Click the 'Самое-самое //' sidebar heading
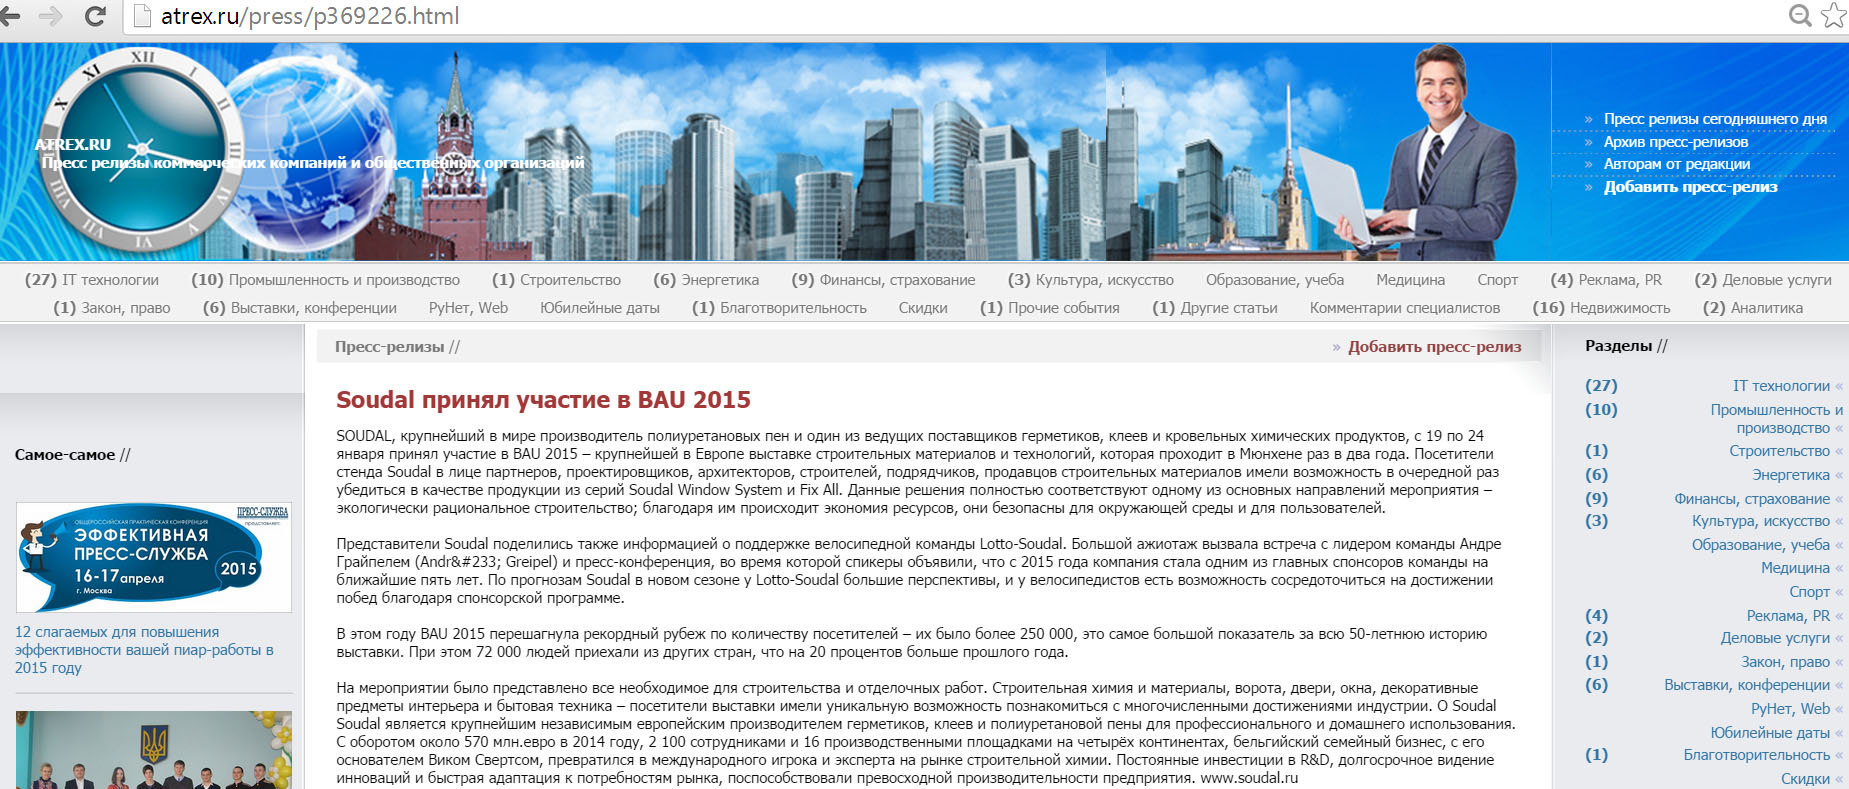Screen dimensions: 1849x789 [72, 455]
